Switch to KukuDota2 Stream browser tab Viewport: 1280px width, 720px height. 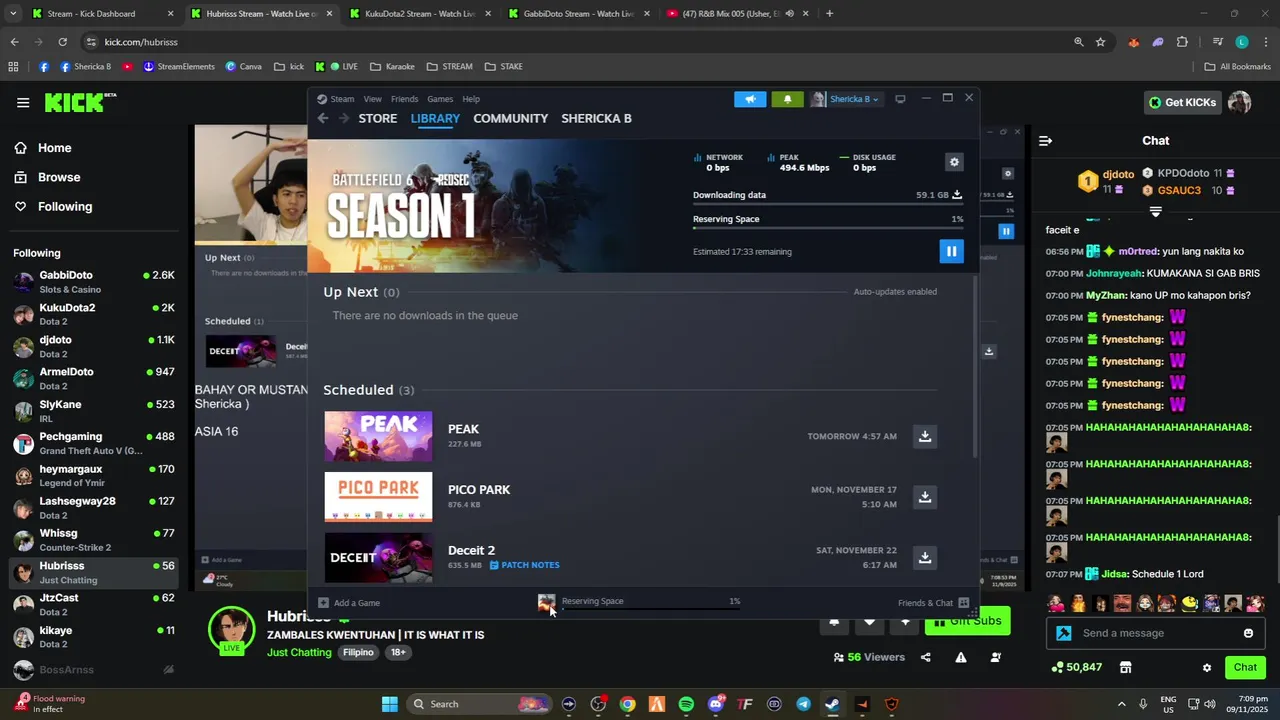click(421, 14)
